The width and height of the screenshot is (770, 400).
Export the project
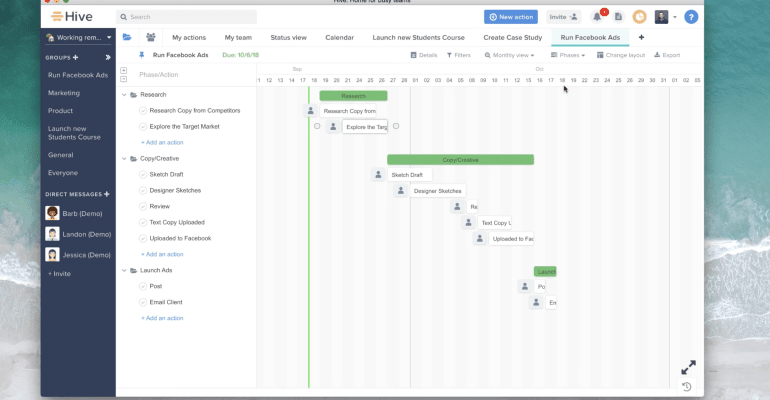point(667,55)
